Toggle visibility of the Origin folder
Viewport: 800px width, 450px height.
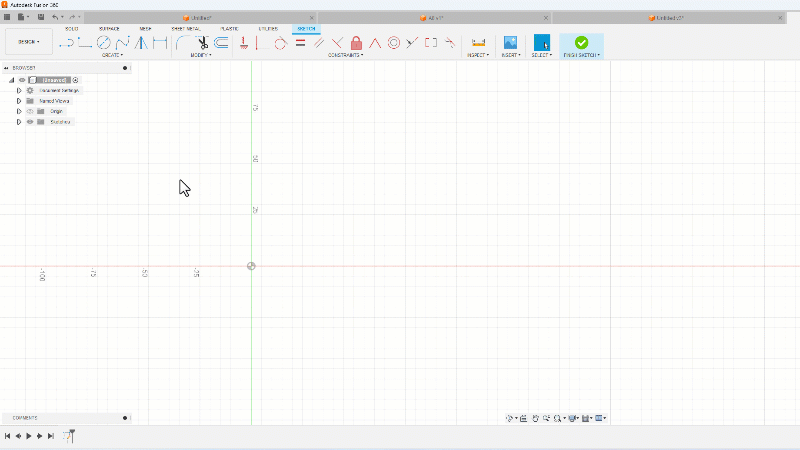point(30,111)
